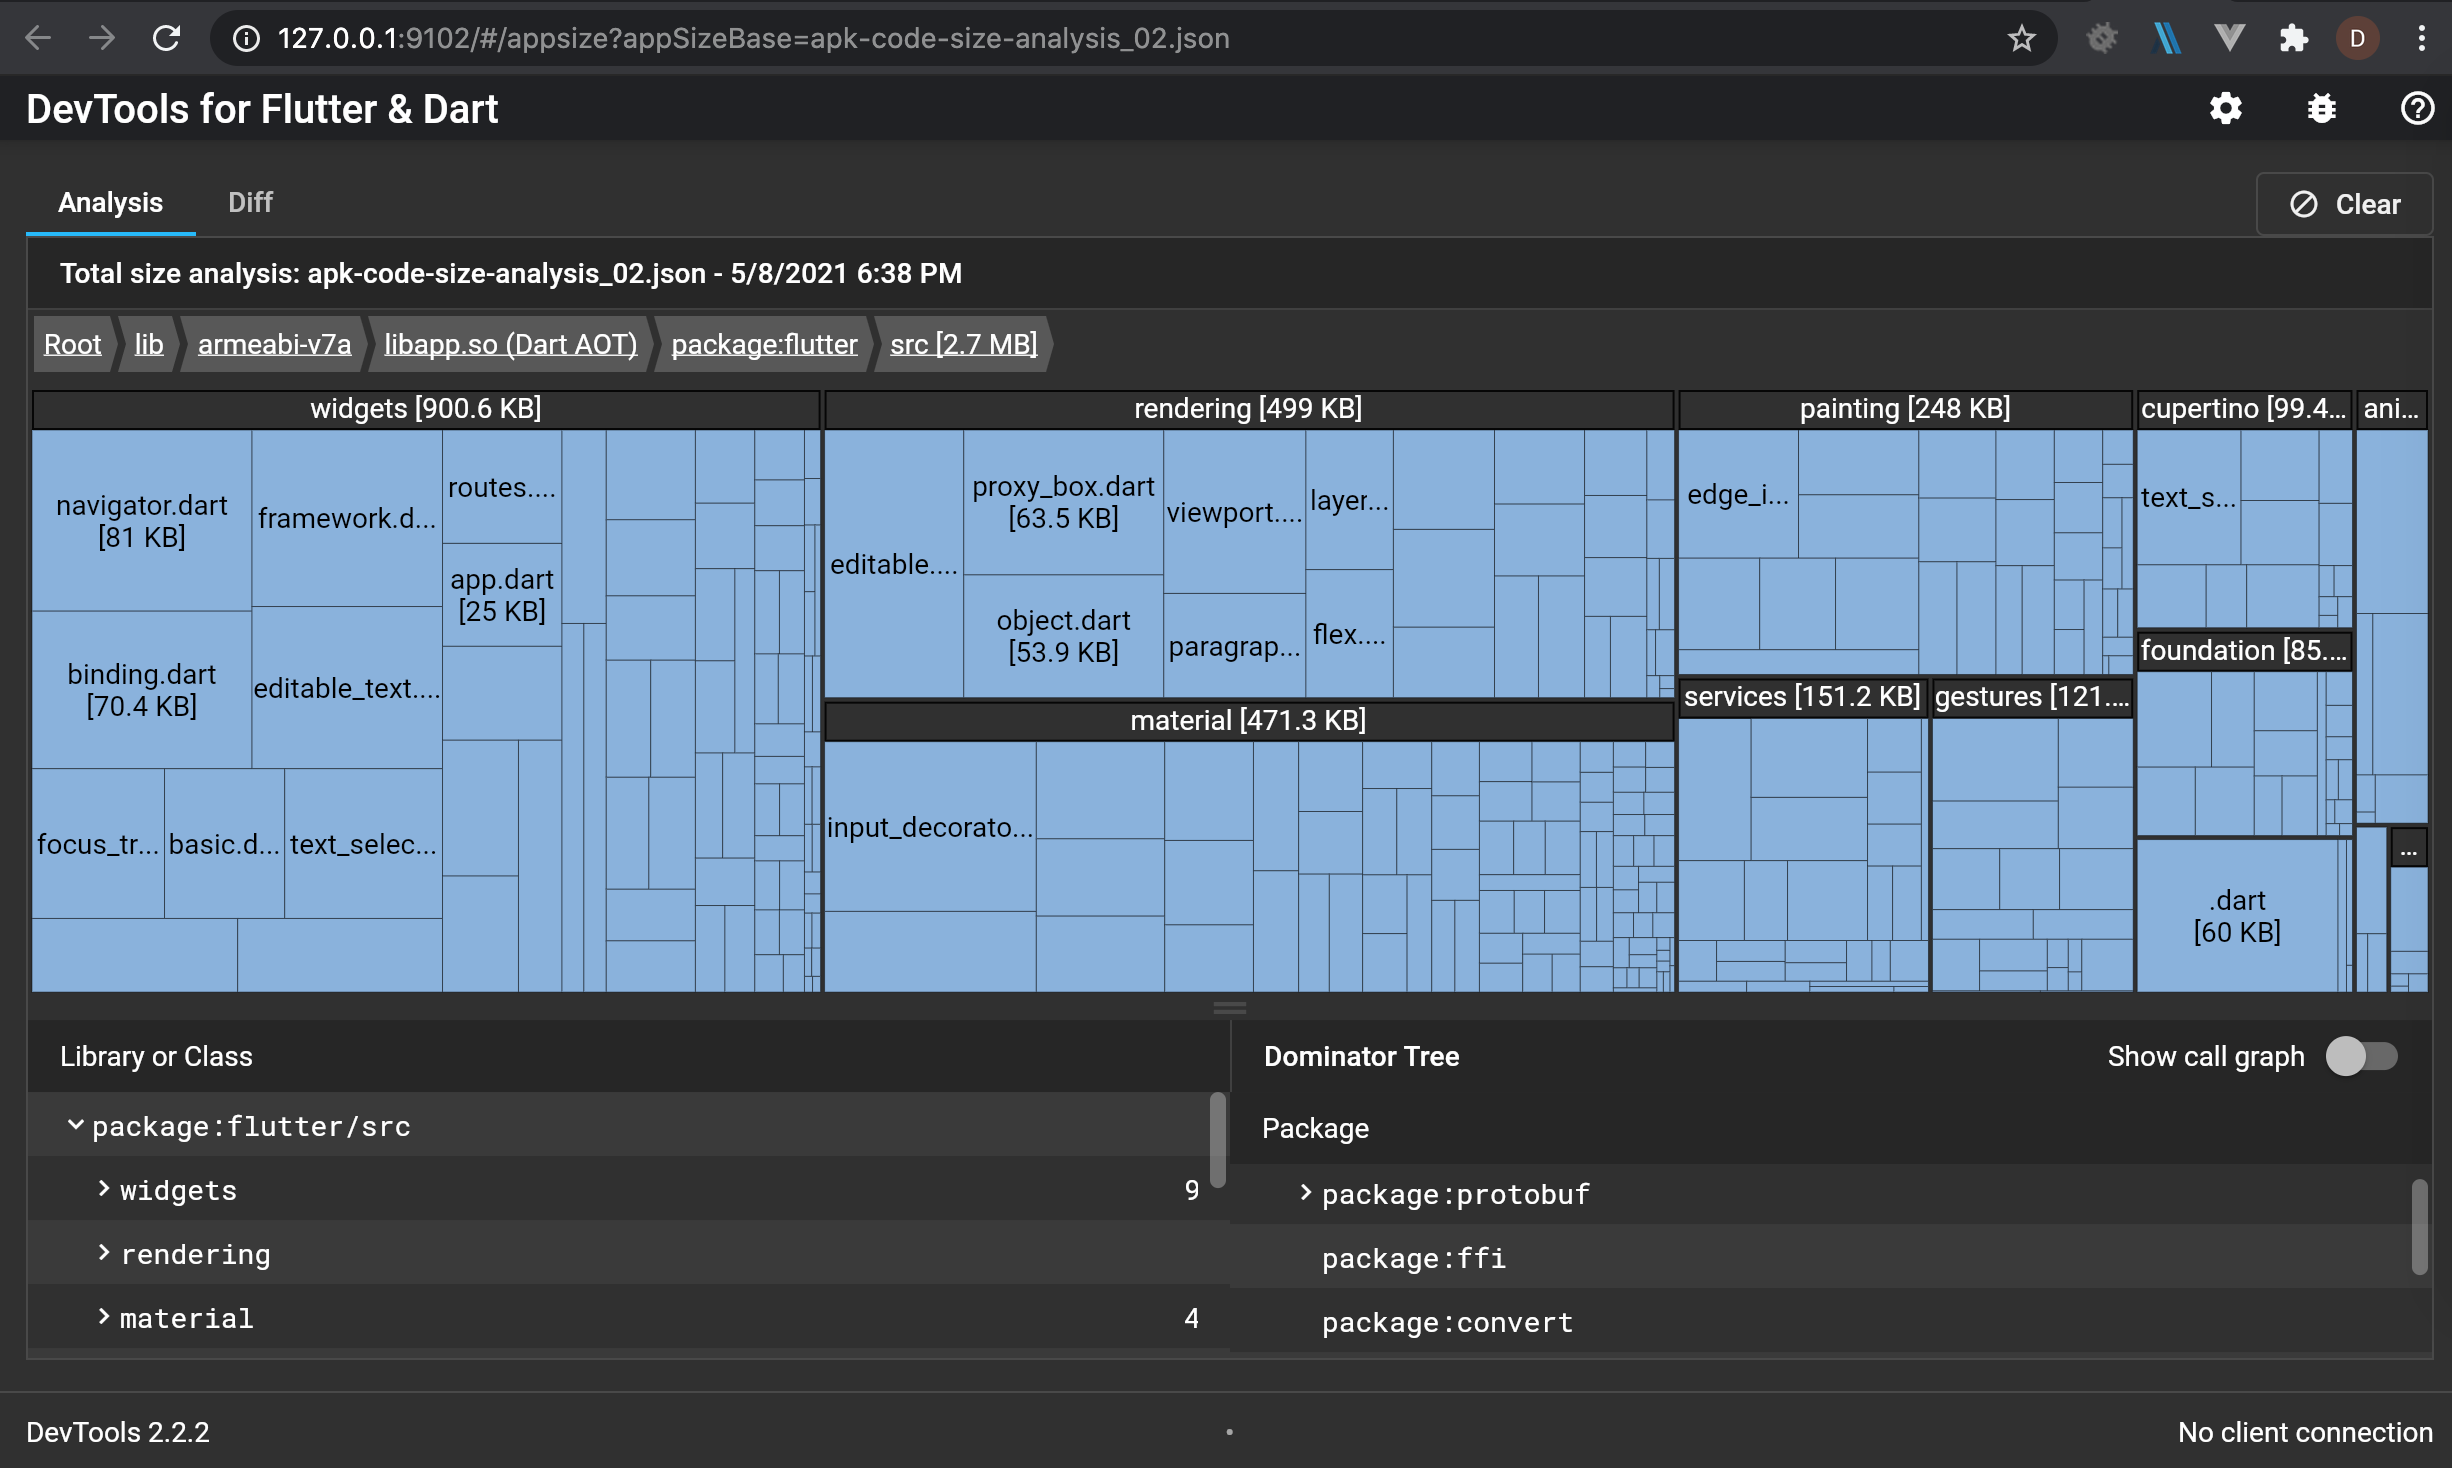
Task: Click the Library or Class scrollbar thumb
Action: (1217, 1140)
